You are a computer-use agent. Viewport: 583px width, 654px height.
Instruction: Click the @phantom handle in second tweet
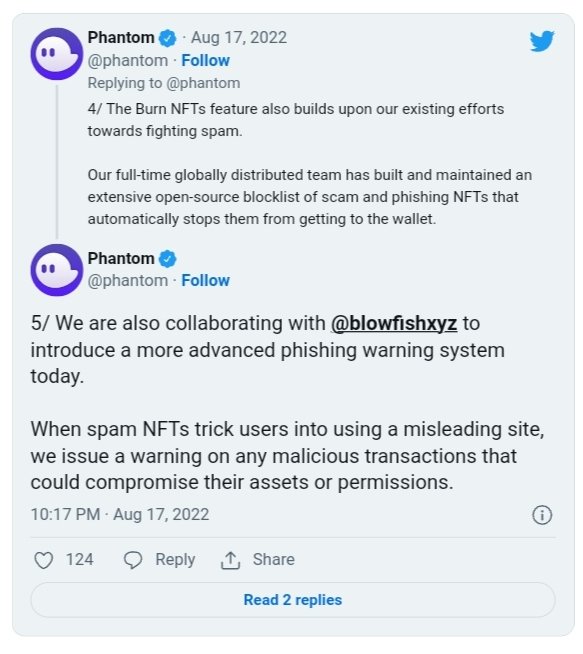128,281
